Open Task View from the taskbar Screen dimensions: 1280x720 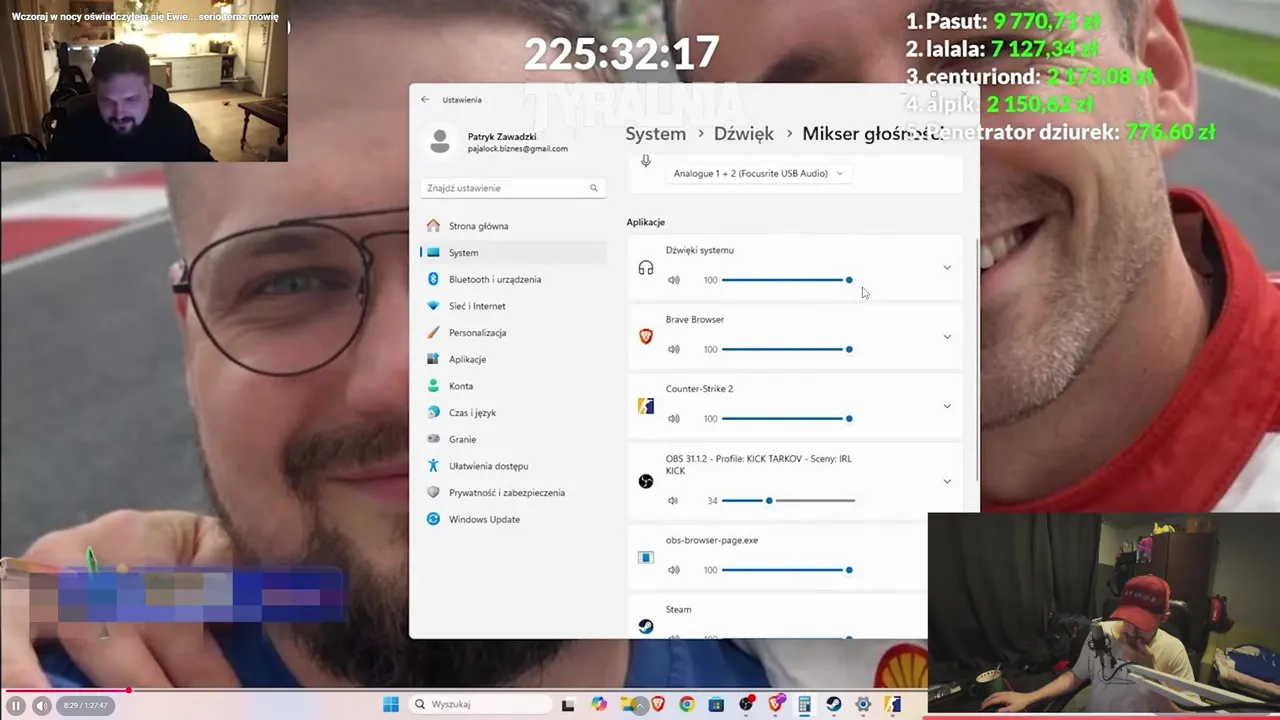[568, 704]
